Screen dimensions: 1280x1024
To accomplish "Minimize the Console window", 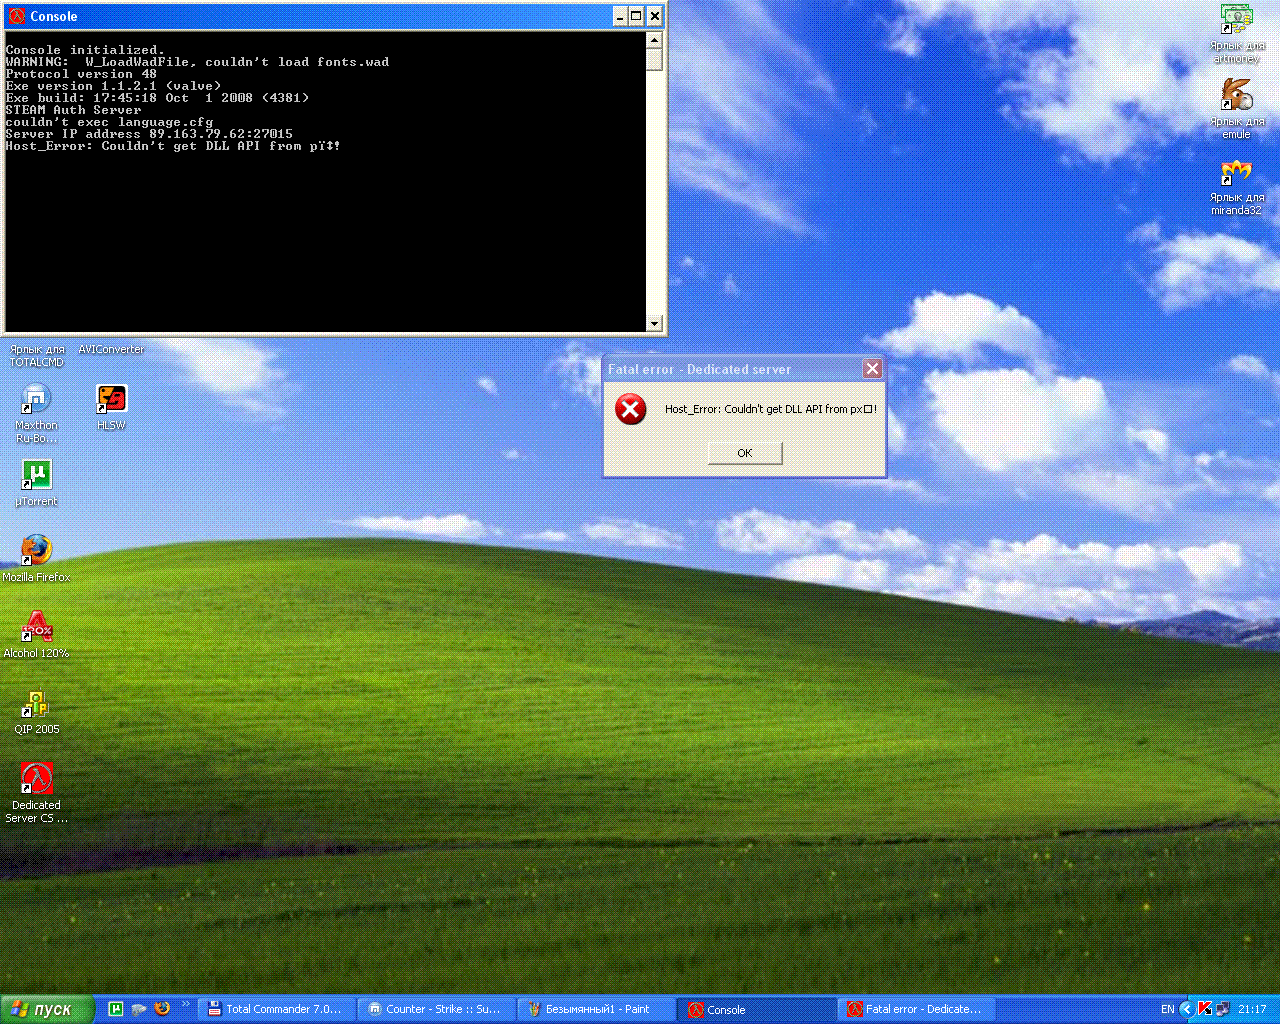I will (x=620, y=16).
